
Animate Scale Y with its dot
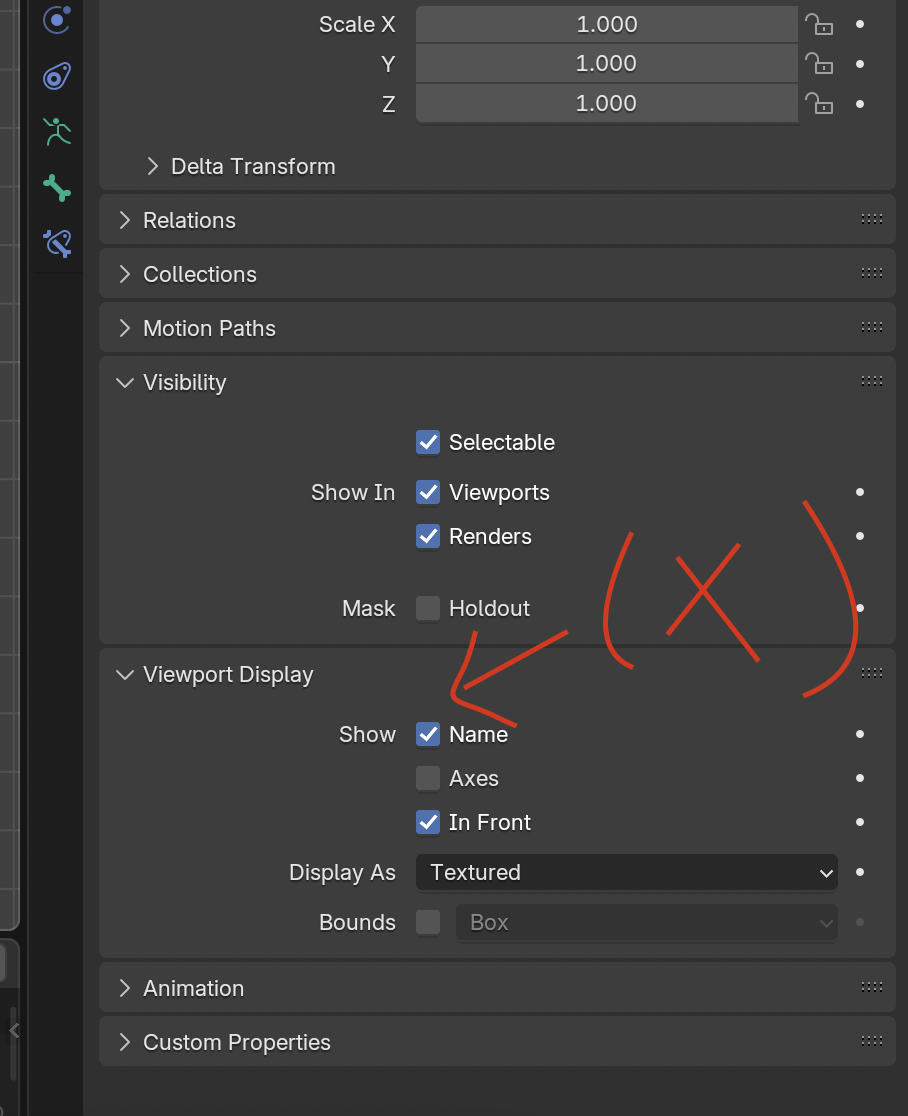point(860,64)
